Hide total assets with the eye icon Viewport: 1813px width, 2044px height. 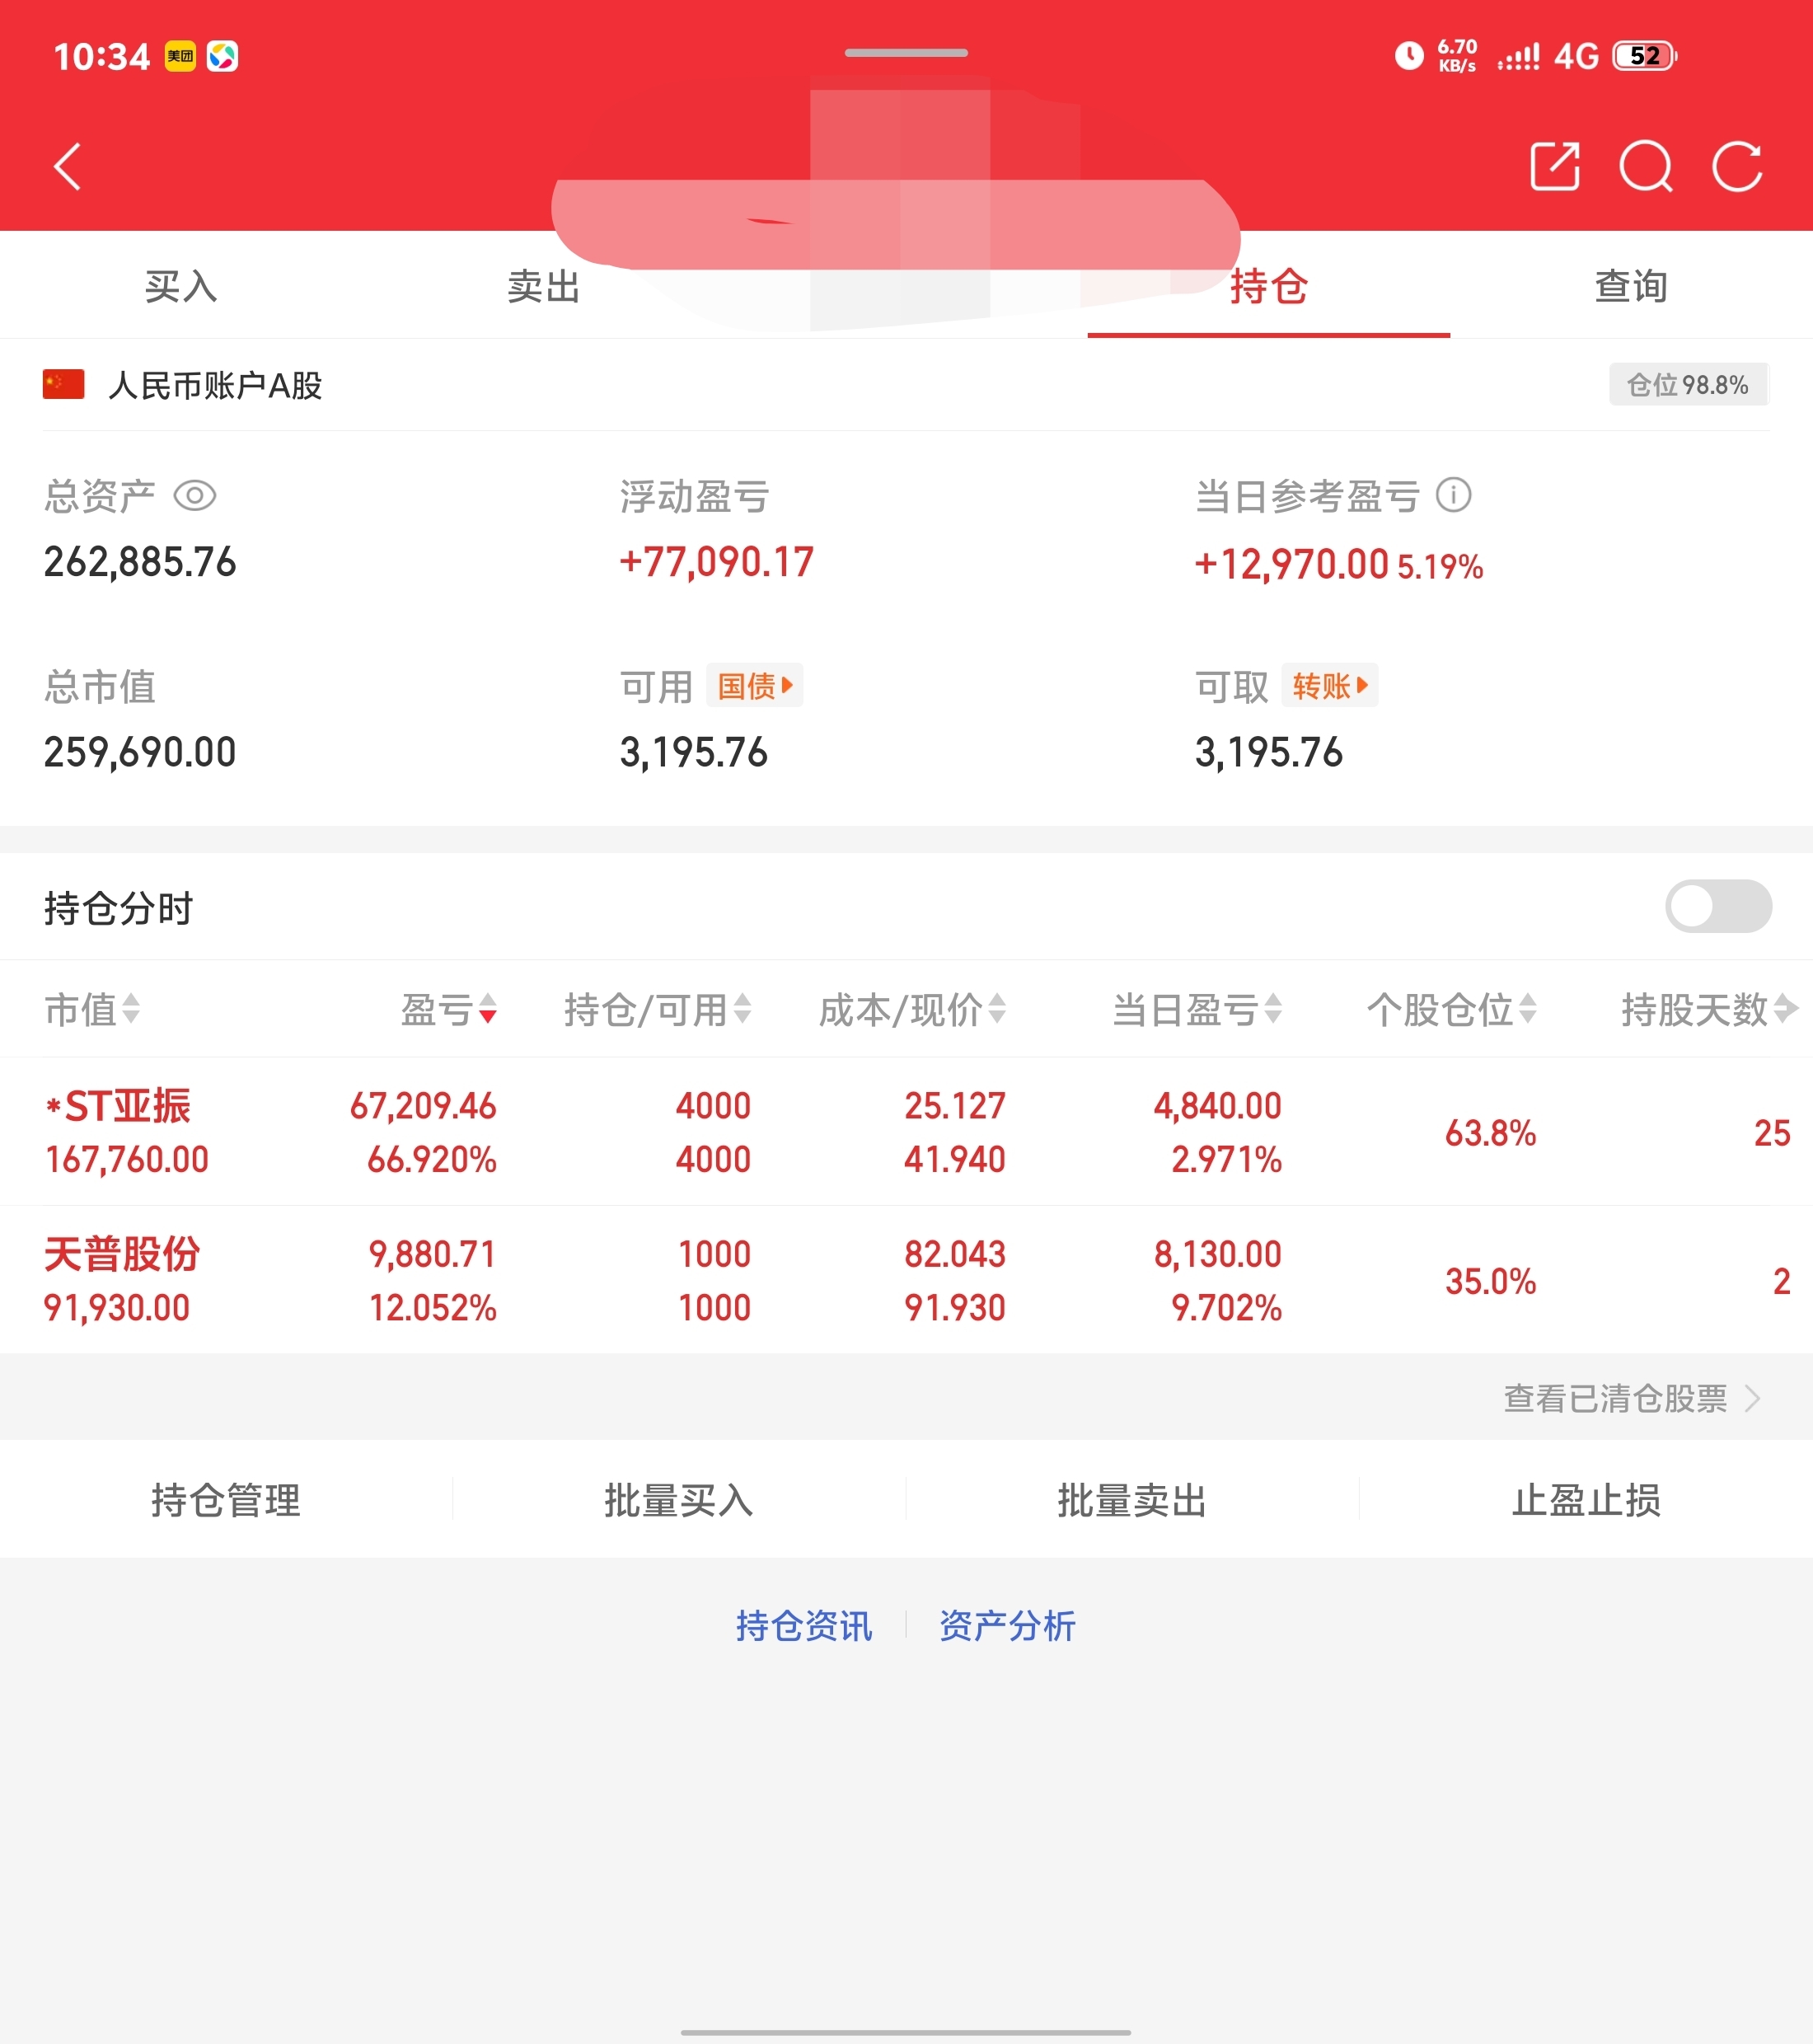tap(195, 496)
